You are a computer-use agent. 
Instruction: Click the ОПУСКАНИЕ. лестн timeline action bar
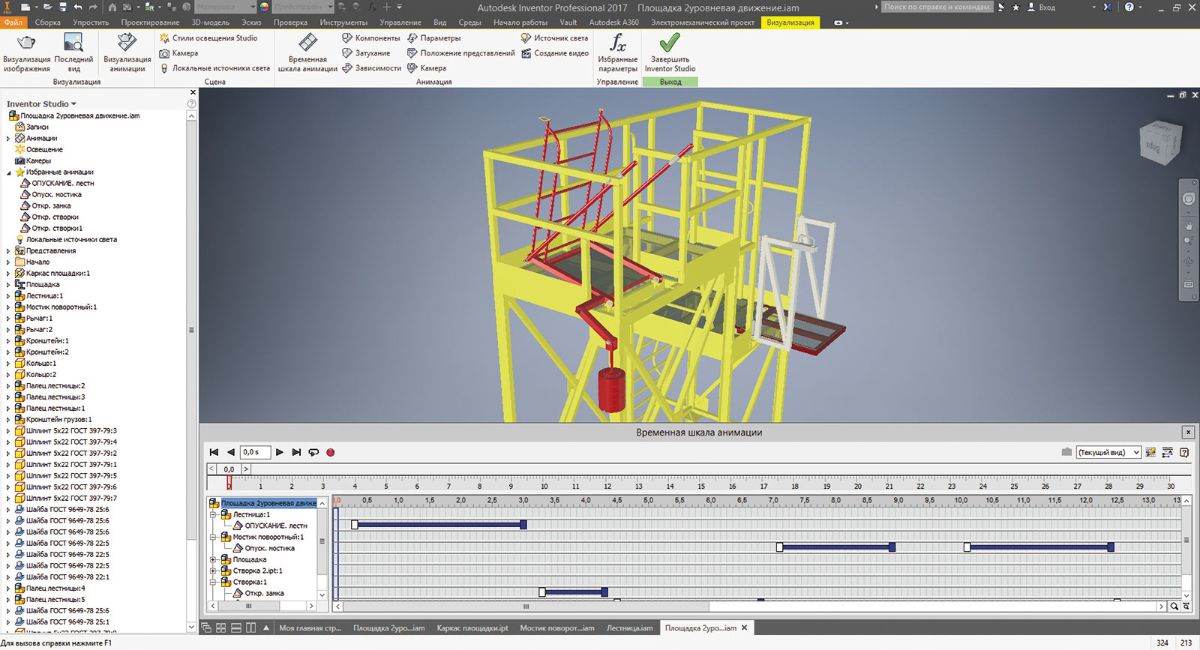(439, 524)
